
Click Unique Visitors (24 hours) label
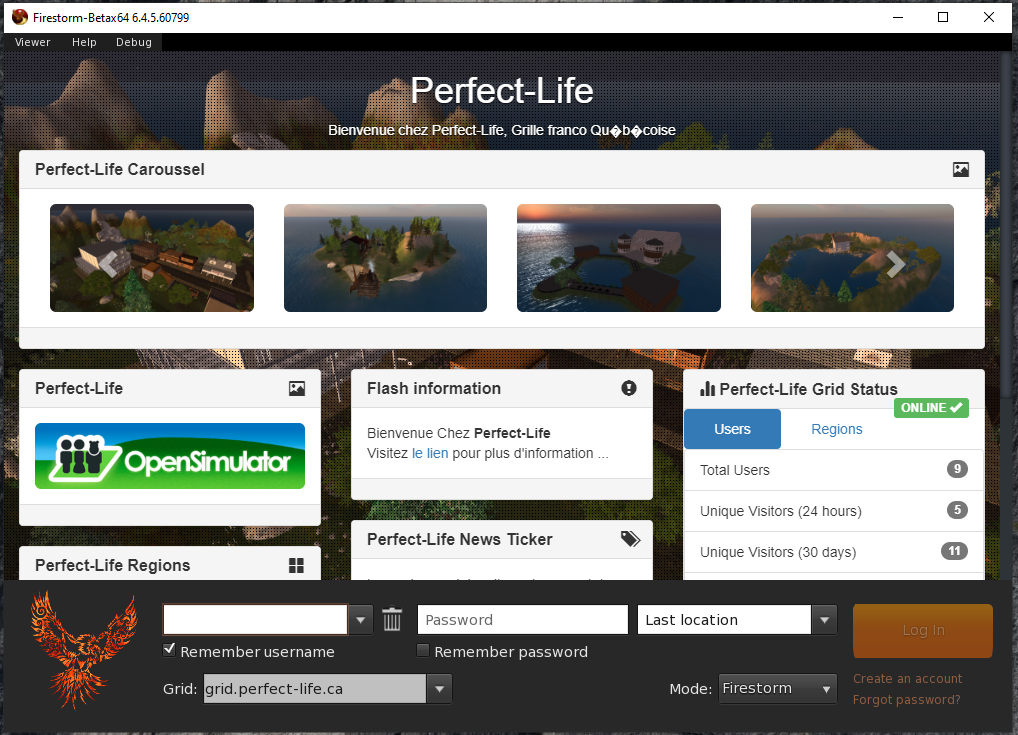click(x=781, y=511)
